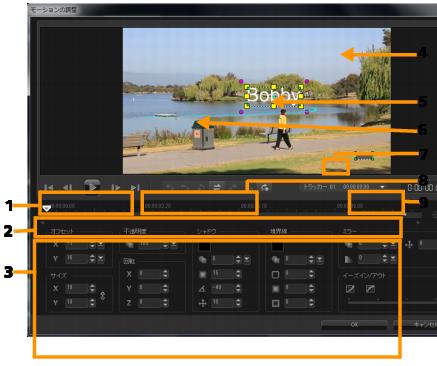Click the Play button in playback controls
The image size is (437, 366).
click(x=92, y=187)
